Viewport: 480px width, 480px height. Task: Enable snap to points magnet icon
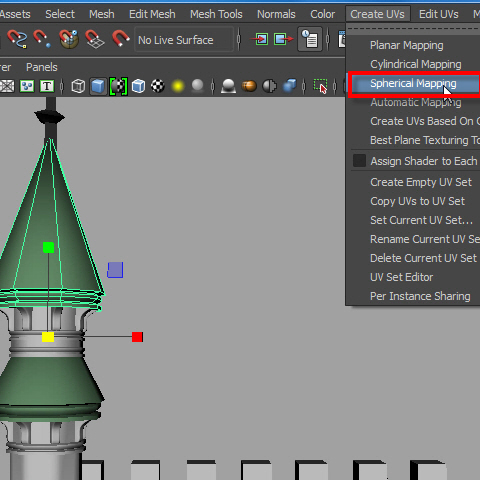(x=41, y=39)
